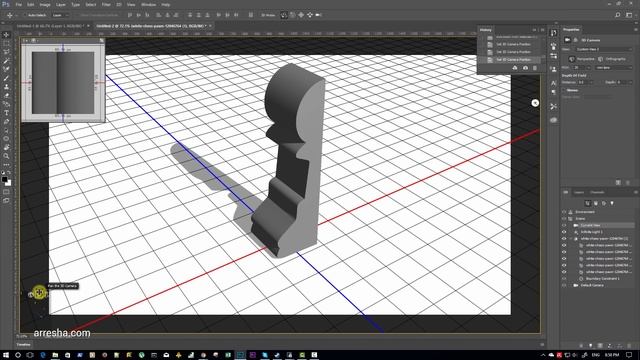Viewport: 640px width, 360px height.
Task: Open the Timeline panel tab
Action: (23, 344)
